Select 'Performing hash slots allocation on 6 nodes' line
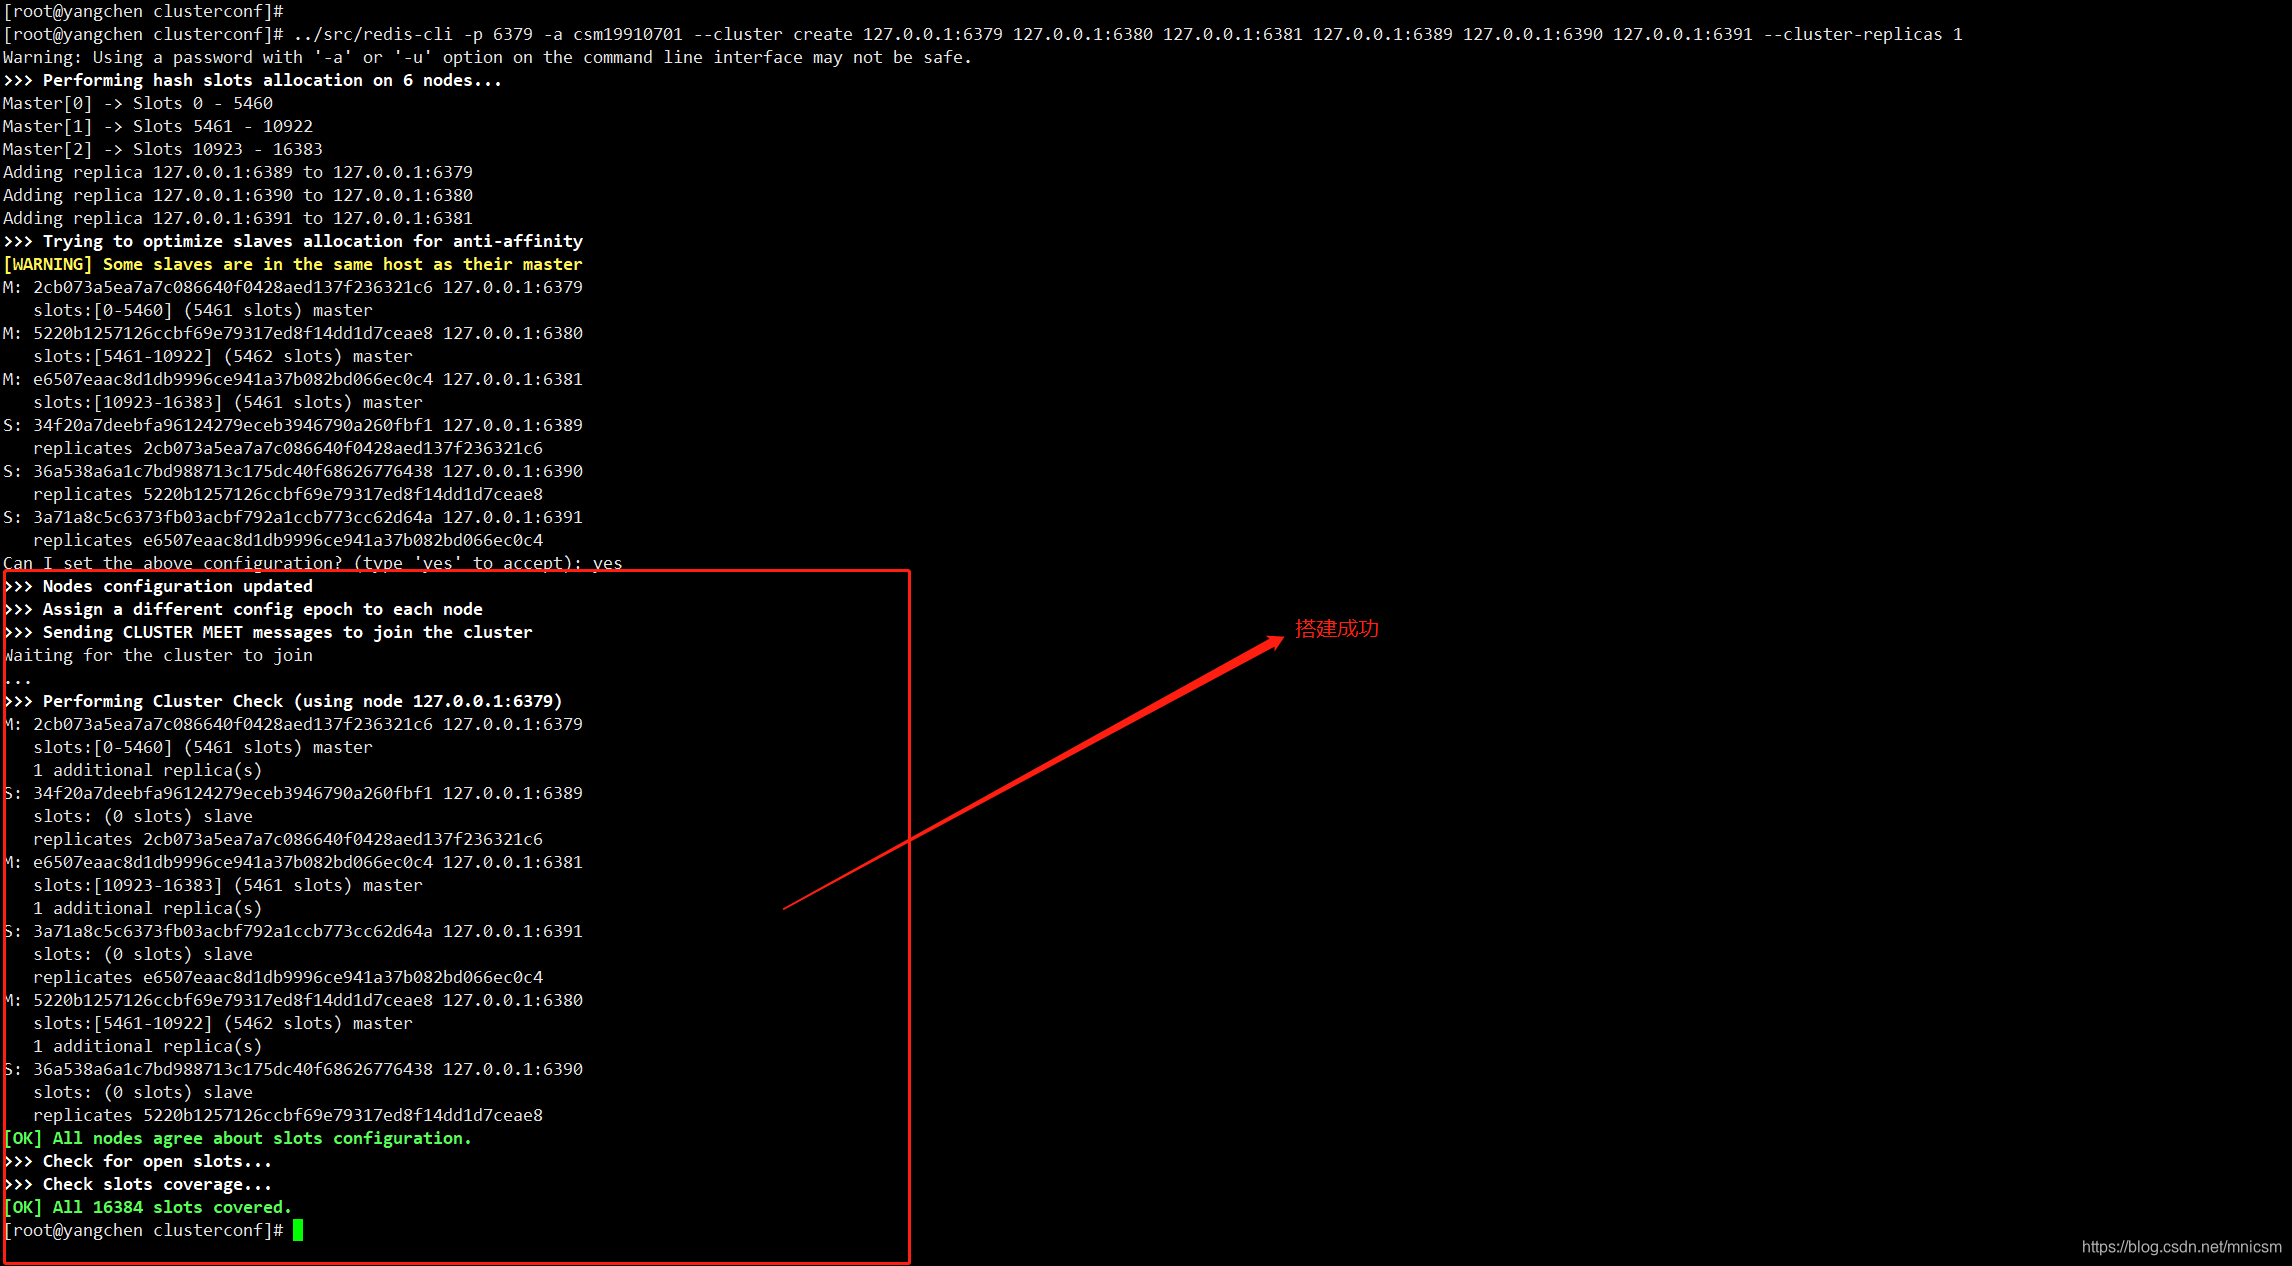Image resolution: width=2292 pixels, height=1266 pixels. [252, 80]
